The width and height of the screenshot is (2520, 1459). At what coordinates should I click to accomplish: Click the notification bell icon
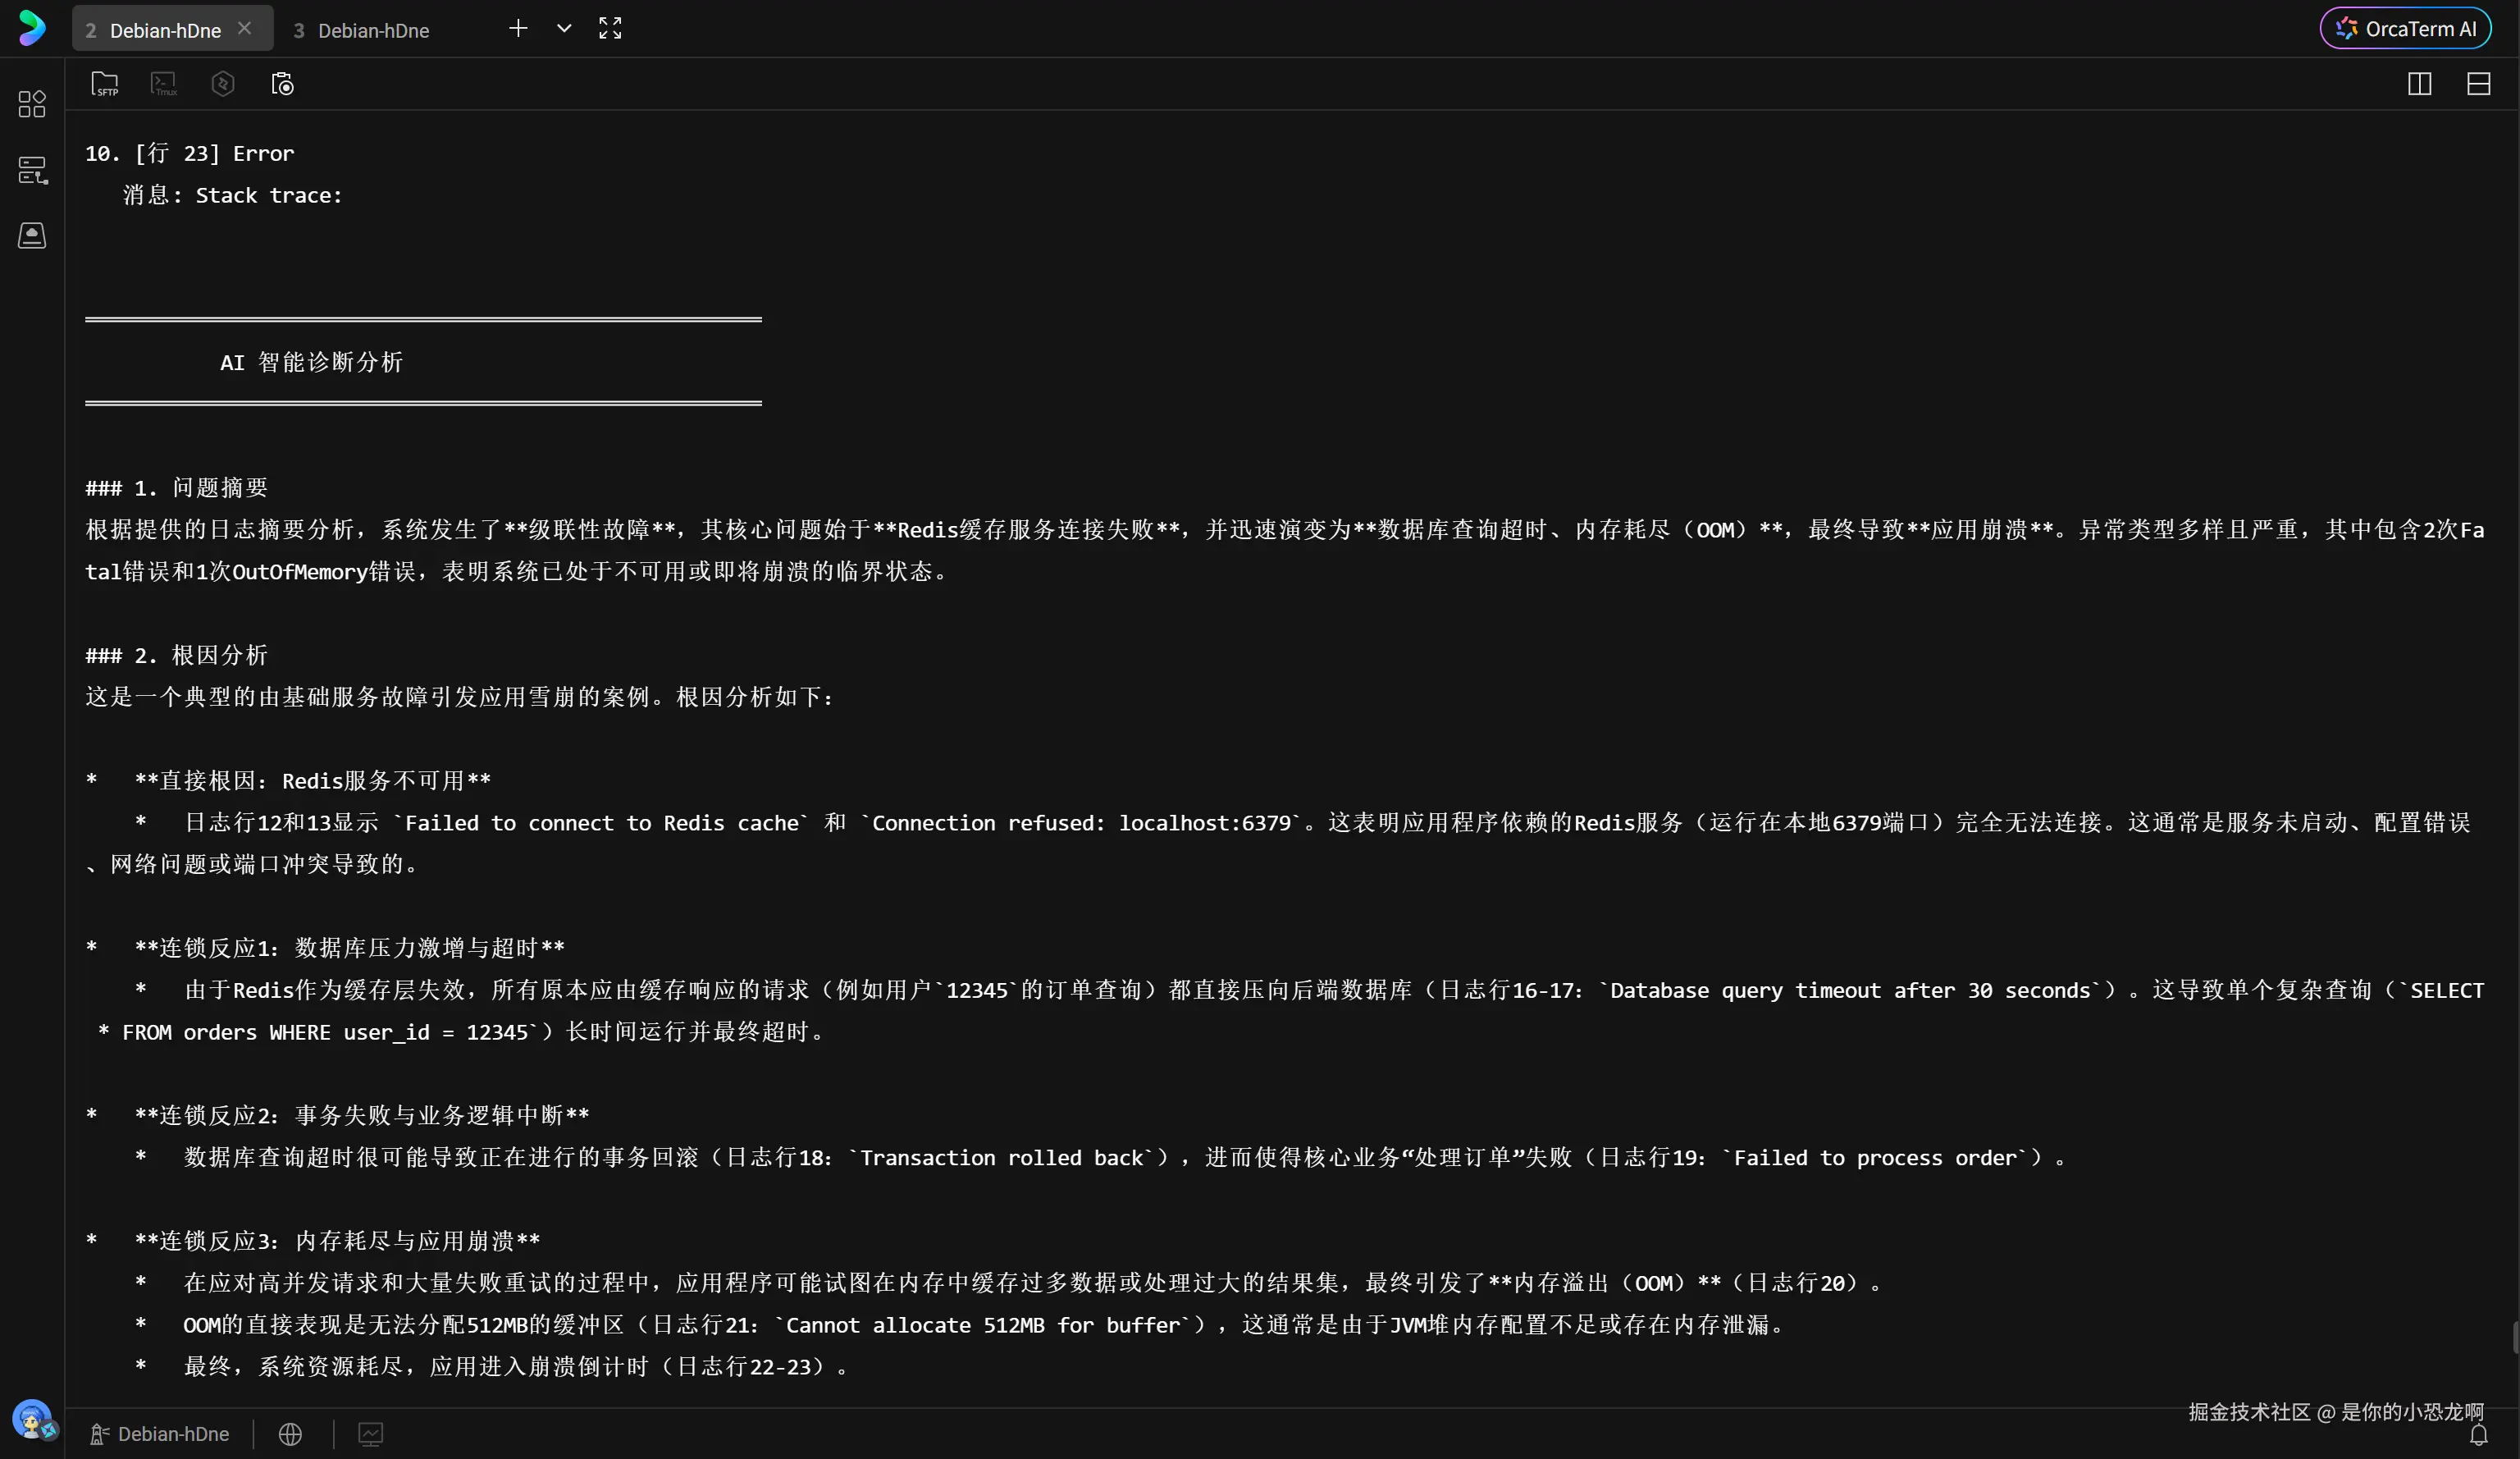pos(2478,1435)
